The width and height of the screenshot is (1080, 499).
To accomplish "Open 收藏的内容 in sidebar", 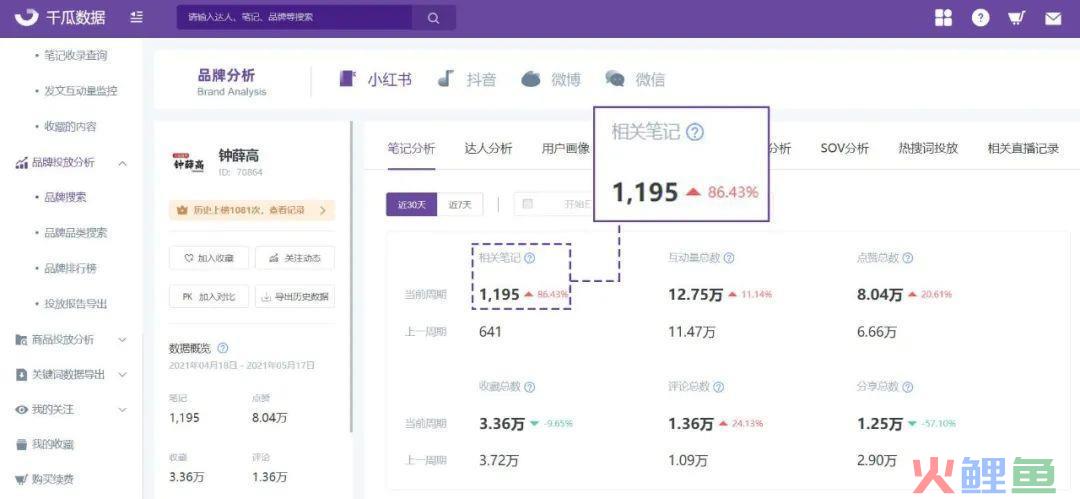I will [70, 127].
